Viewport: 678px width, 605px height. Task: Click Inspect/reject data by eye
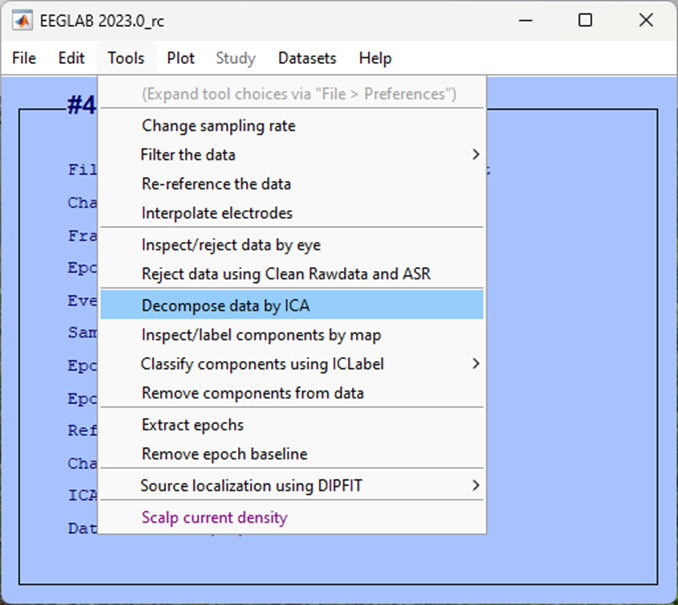point(231,245)
